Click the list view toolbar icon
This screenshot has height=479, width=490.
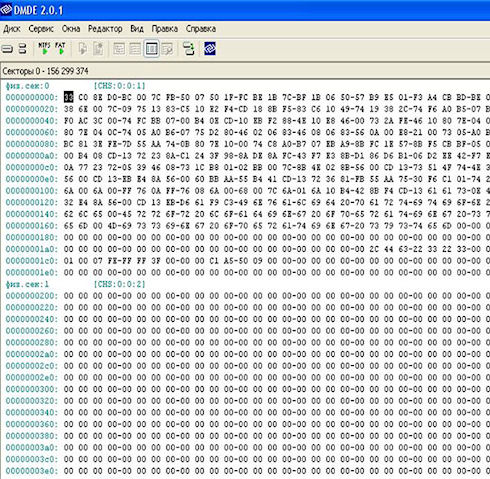coord(135,49)
